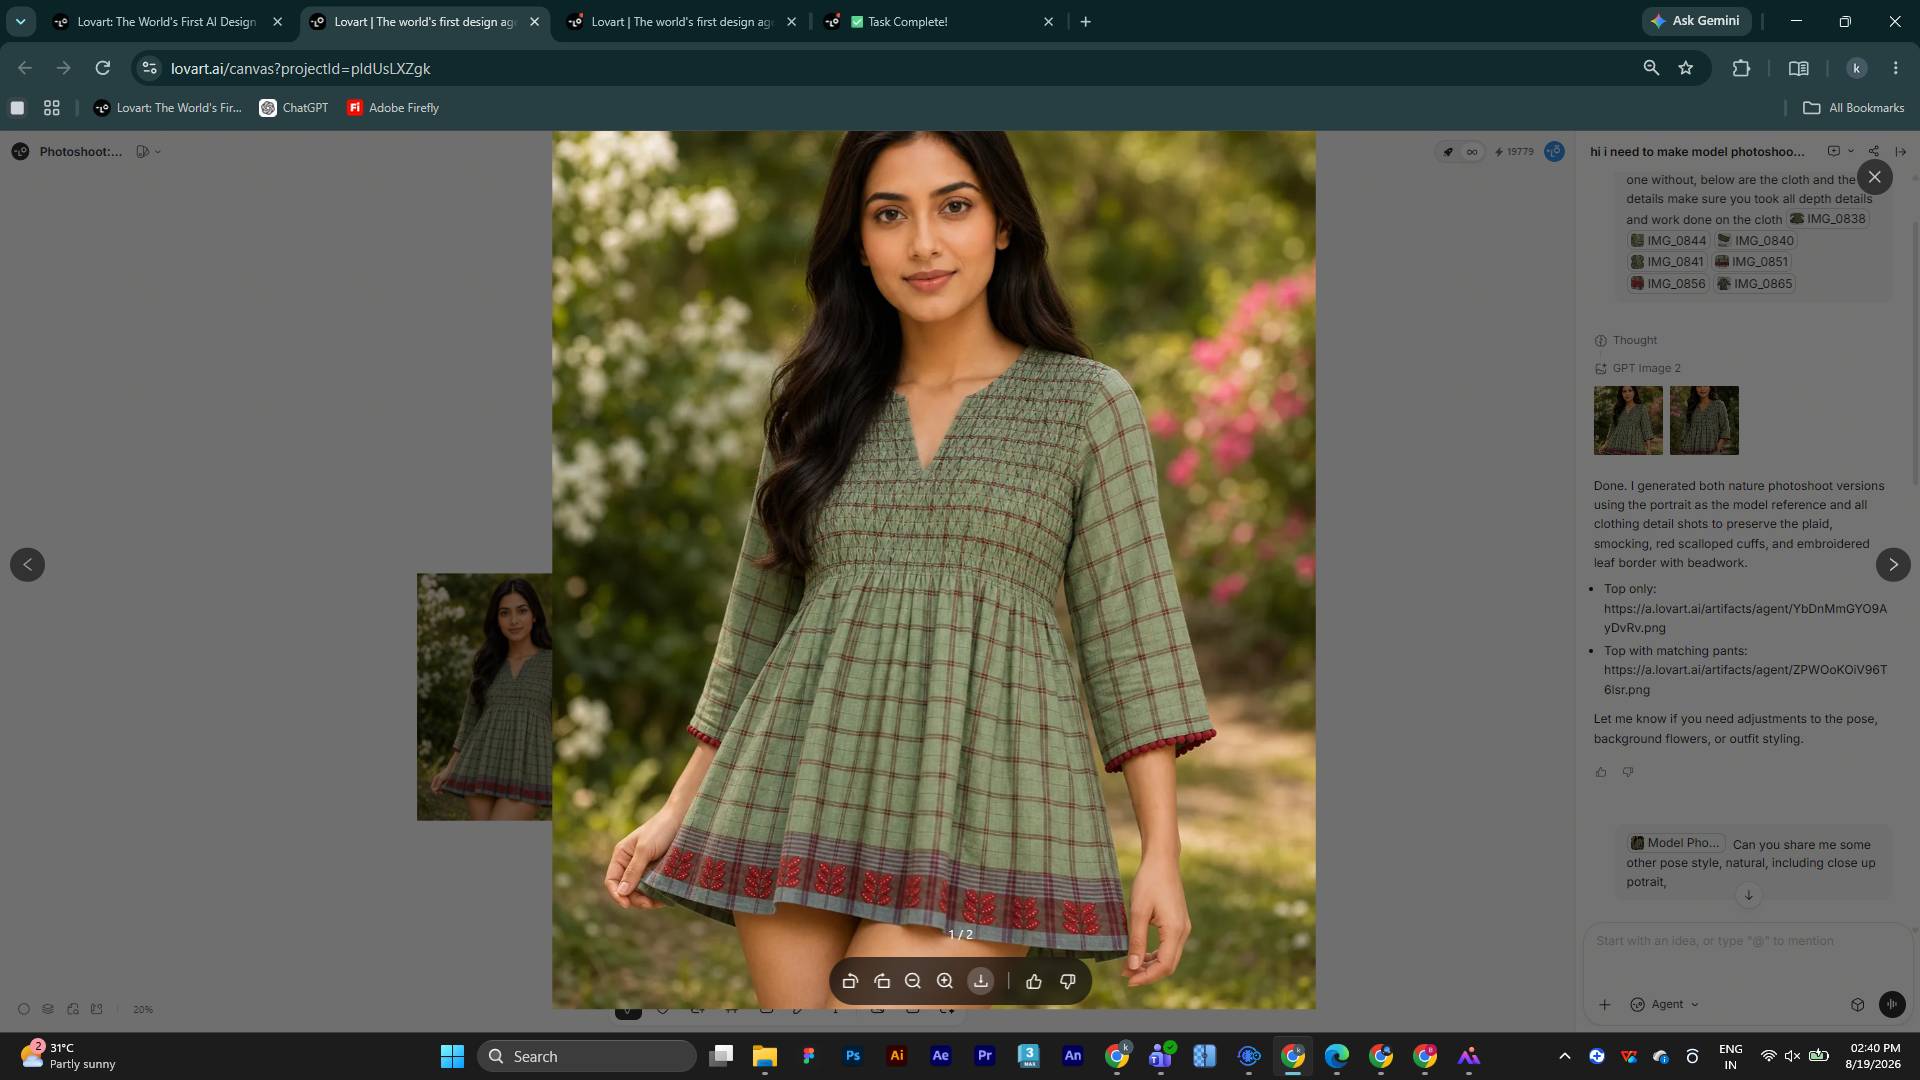The width and height of the screenshot is (1920, 1080).
Task: Download the current image from preview toolbar
Action: [980, 981]
